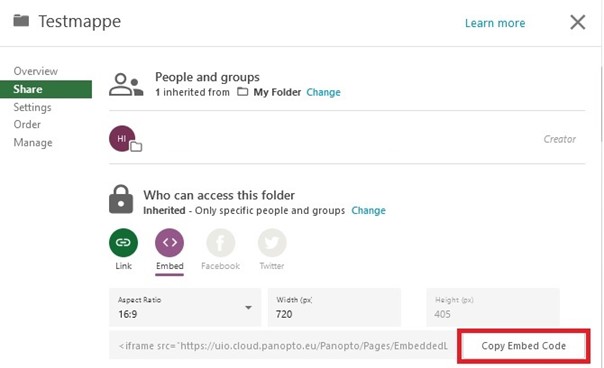Click the Link share icon
The height and width of the screenshot is (368, 604).
click(x=123, y=242)
